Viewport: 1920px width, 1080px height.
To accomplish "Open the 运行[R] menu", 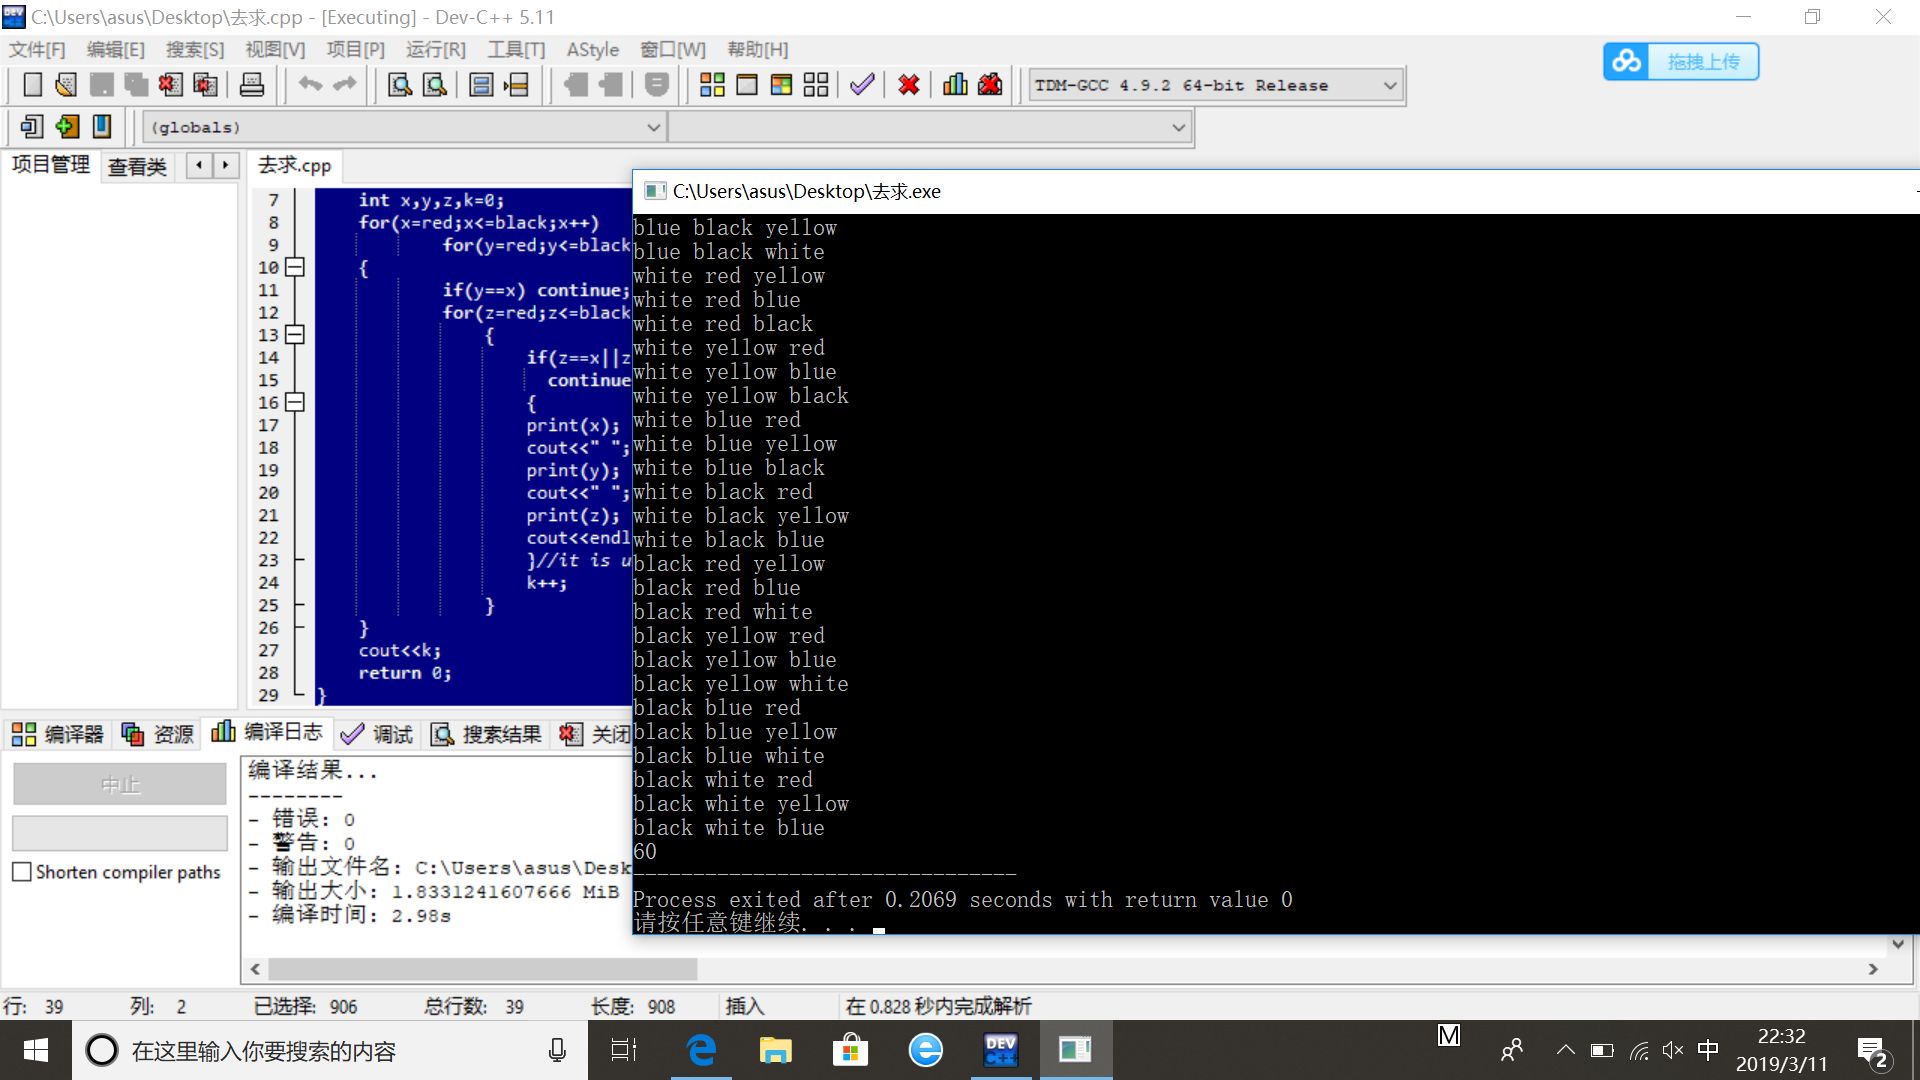I will 436,49.
